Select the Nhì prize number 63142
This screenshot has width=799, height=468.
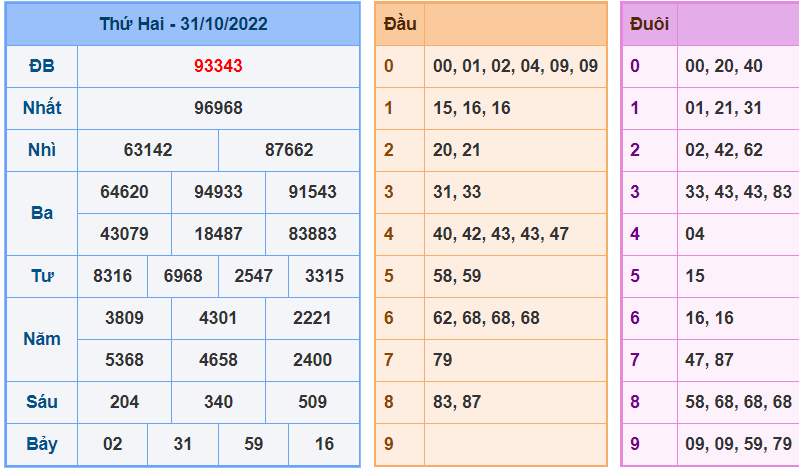click(148, 150)
